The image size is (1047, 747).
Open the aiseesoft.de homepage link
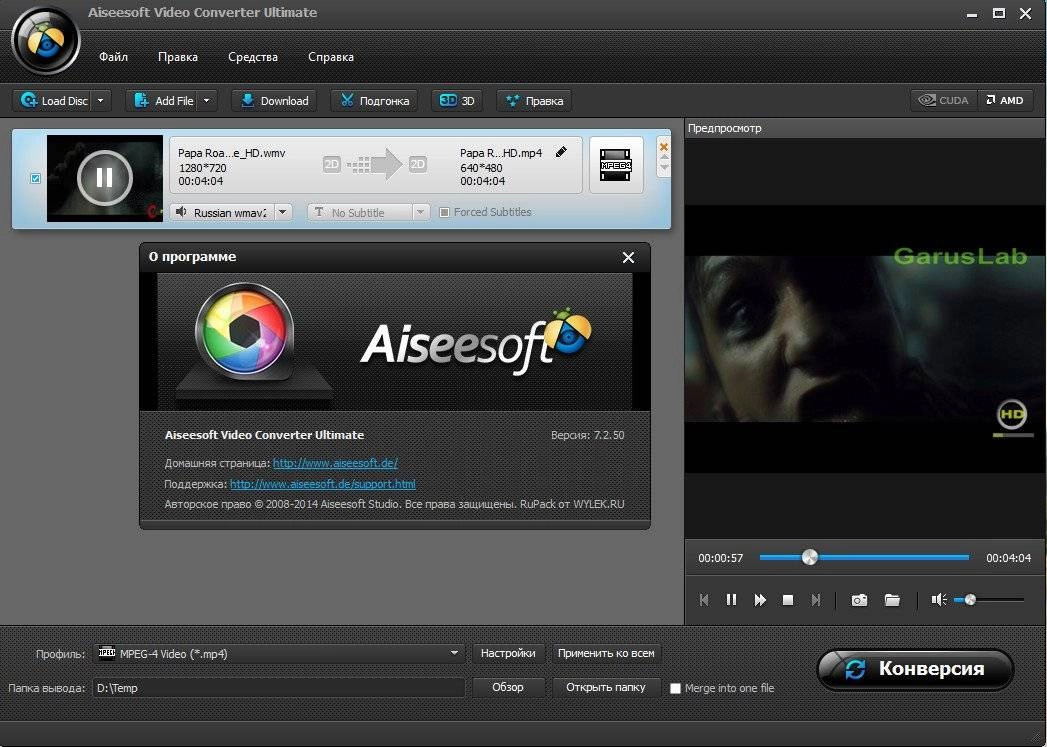pos(335,463)
